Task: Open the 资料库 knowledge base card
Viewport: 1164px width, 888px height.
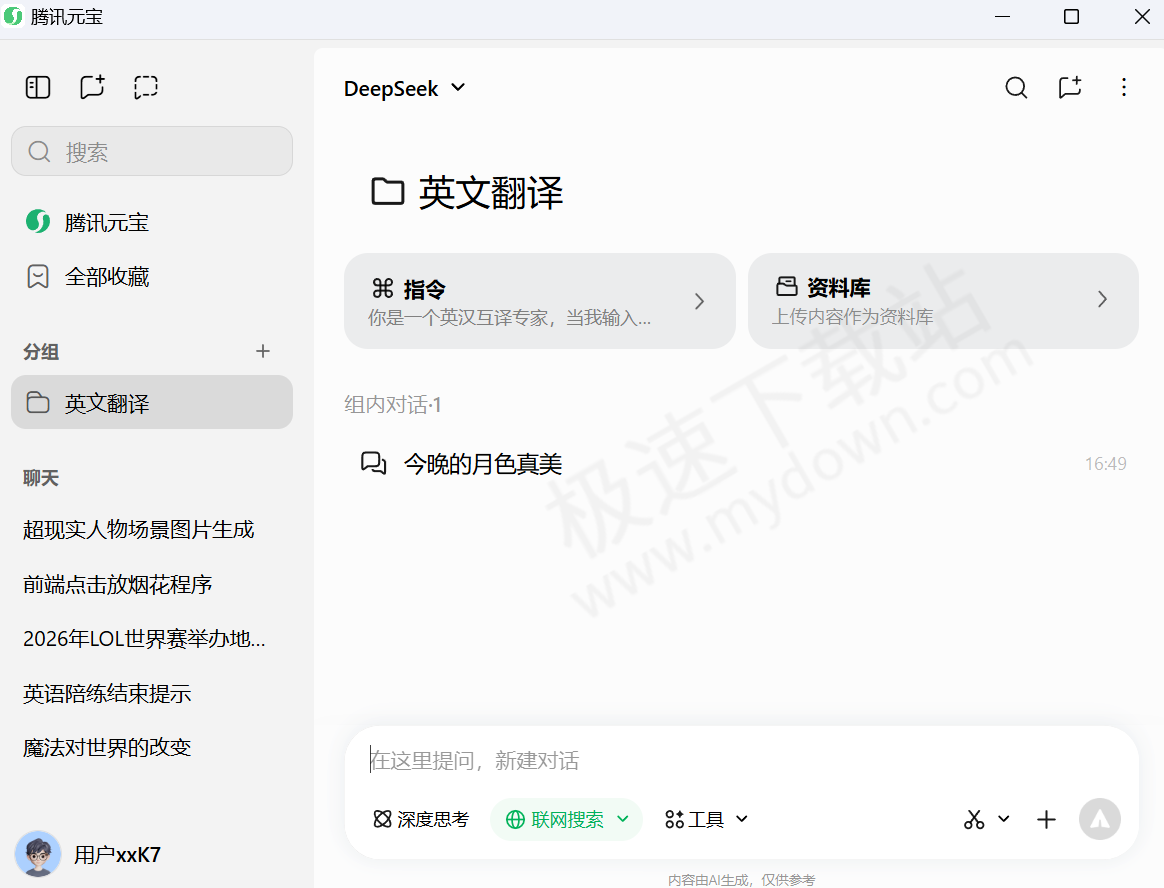Action: click(942, 301)
